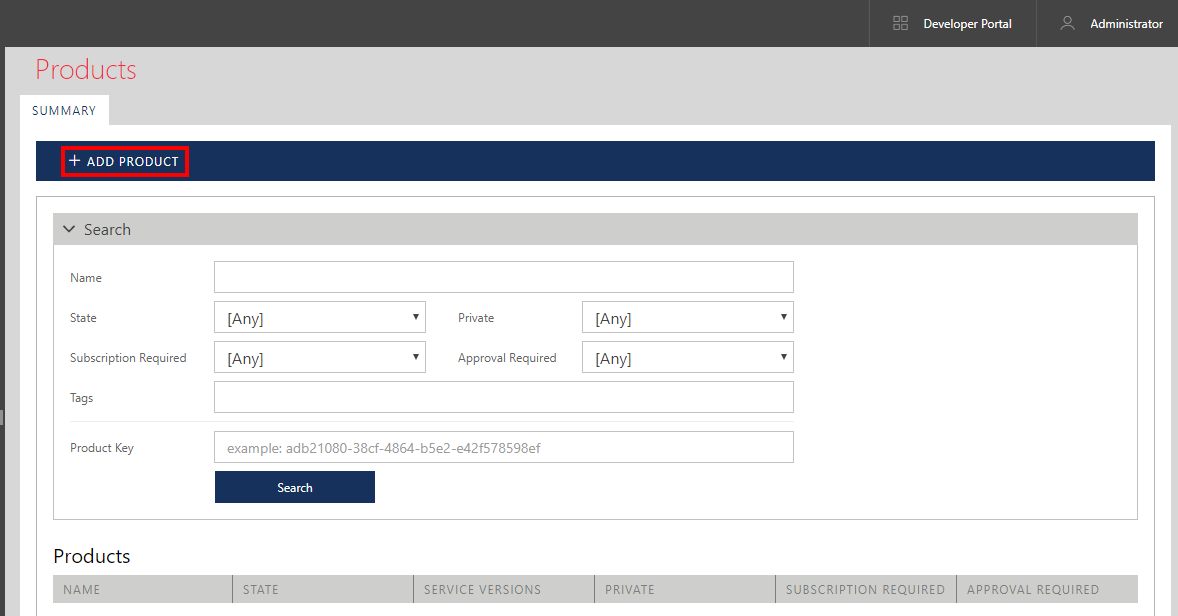Open the Subscription Required dropdown

coord(320,357)
